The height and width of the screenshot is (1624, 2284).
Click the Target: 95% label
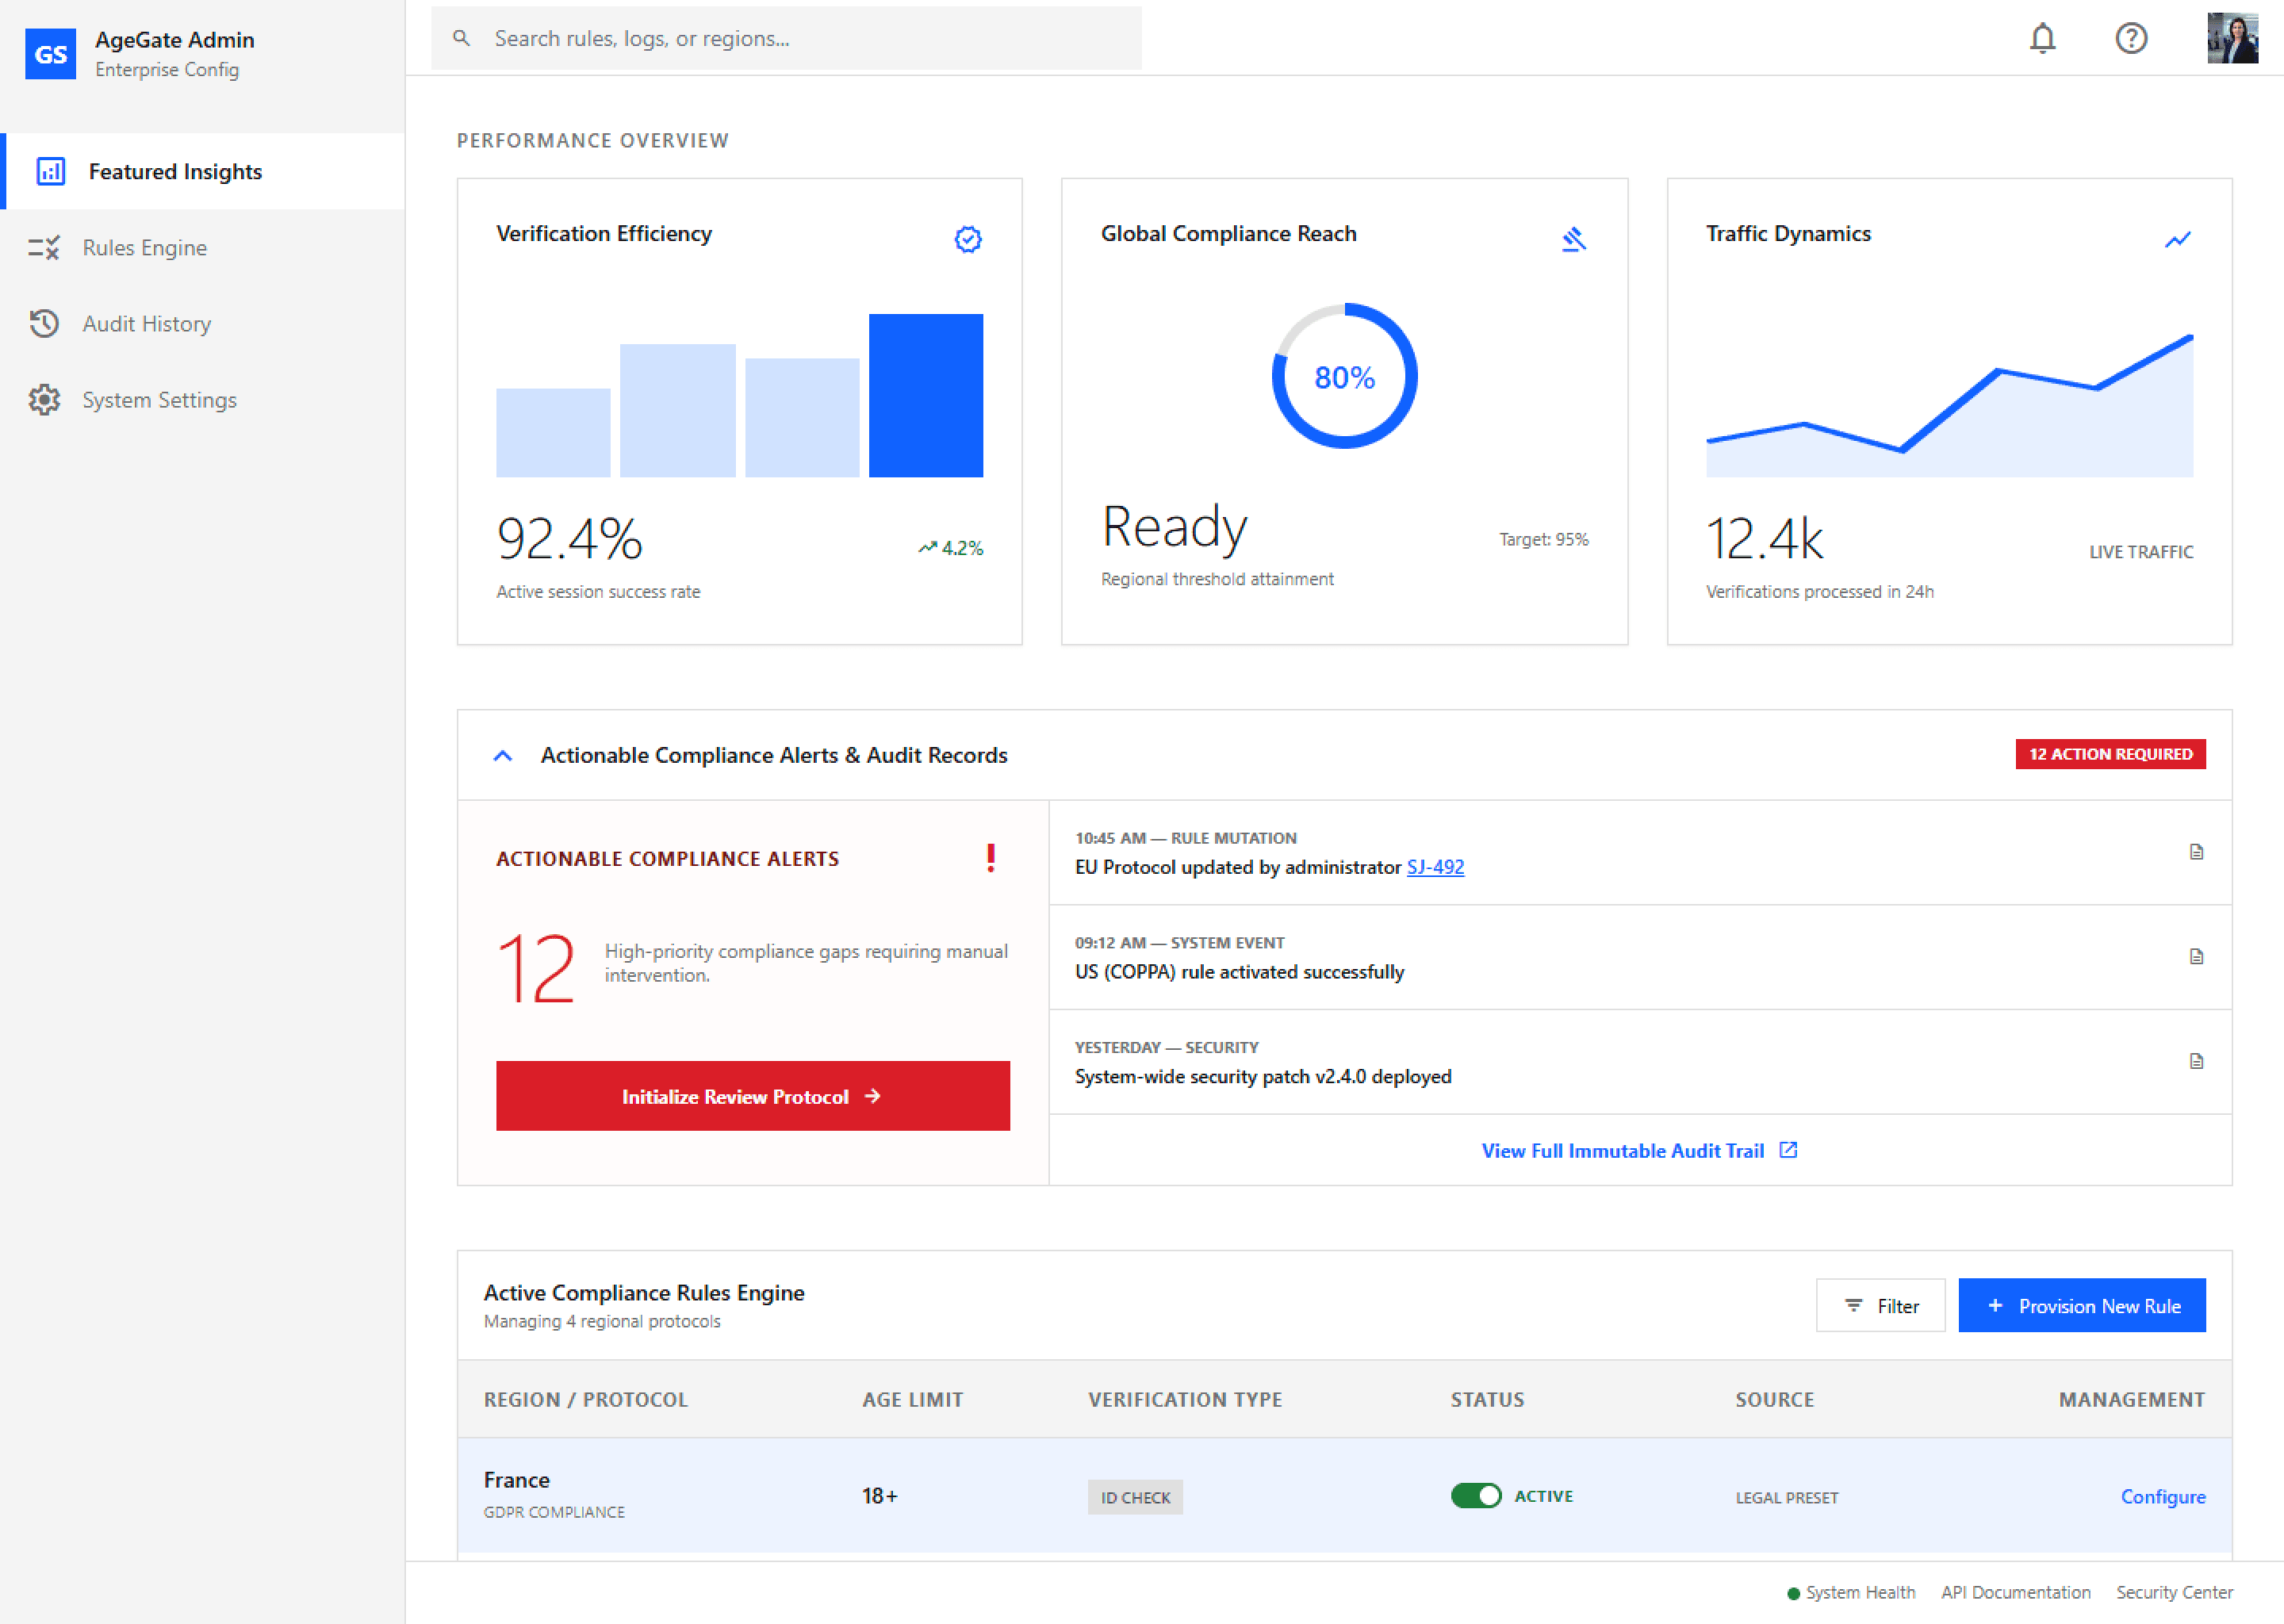click(x=1543, y=539)
